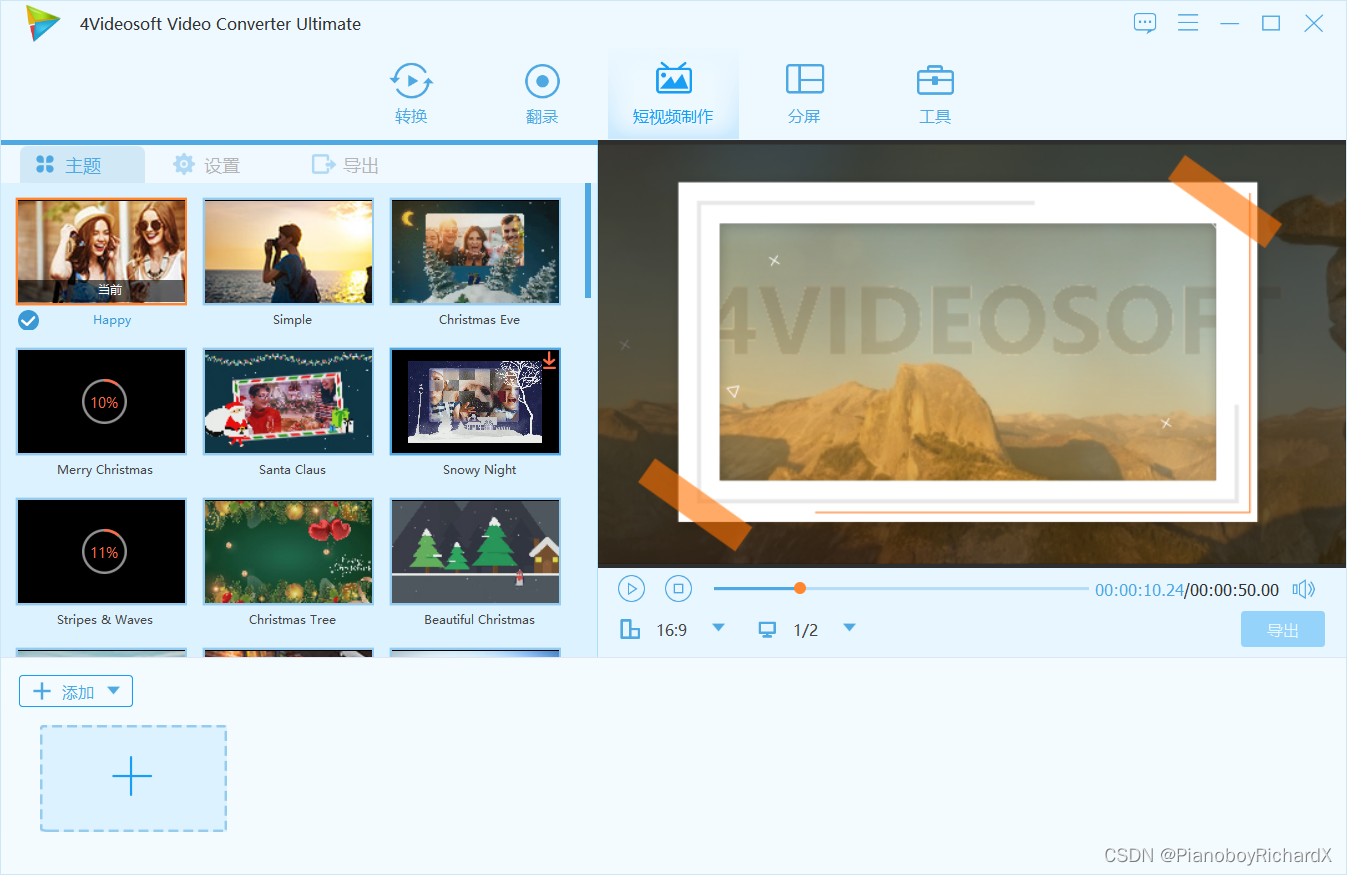The height and width of the screenshot is (875, 1347).
Task: Open the 转换 (Convert) tab
Action: 411,95
